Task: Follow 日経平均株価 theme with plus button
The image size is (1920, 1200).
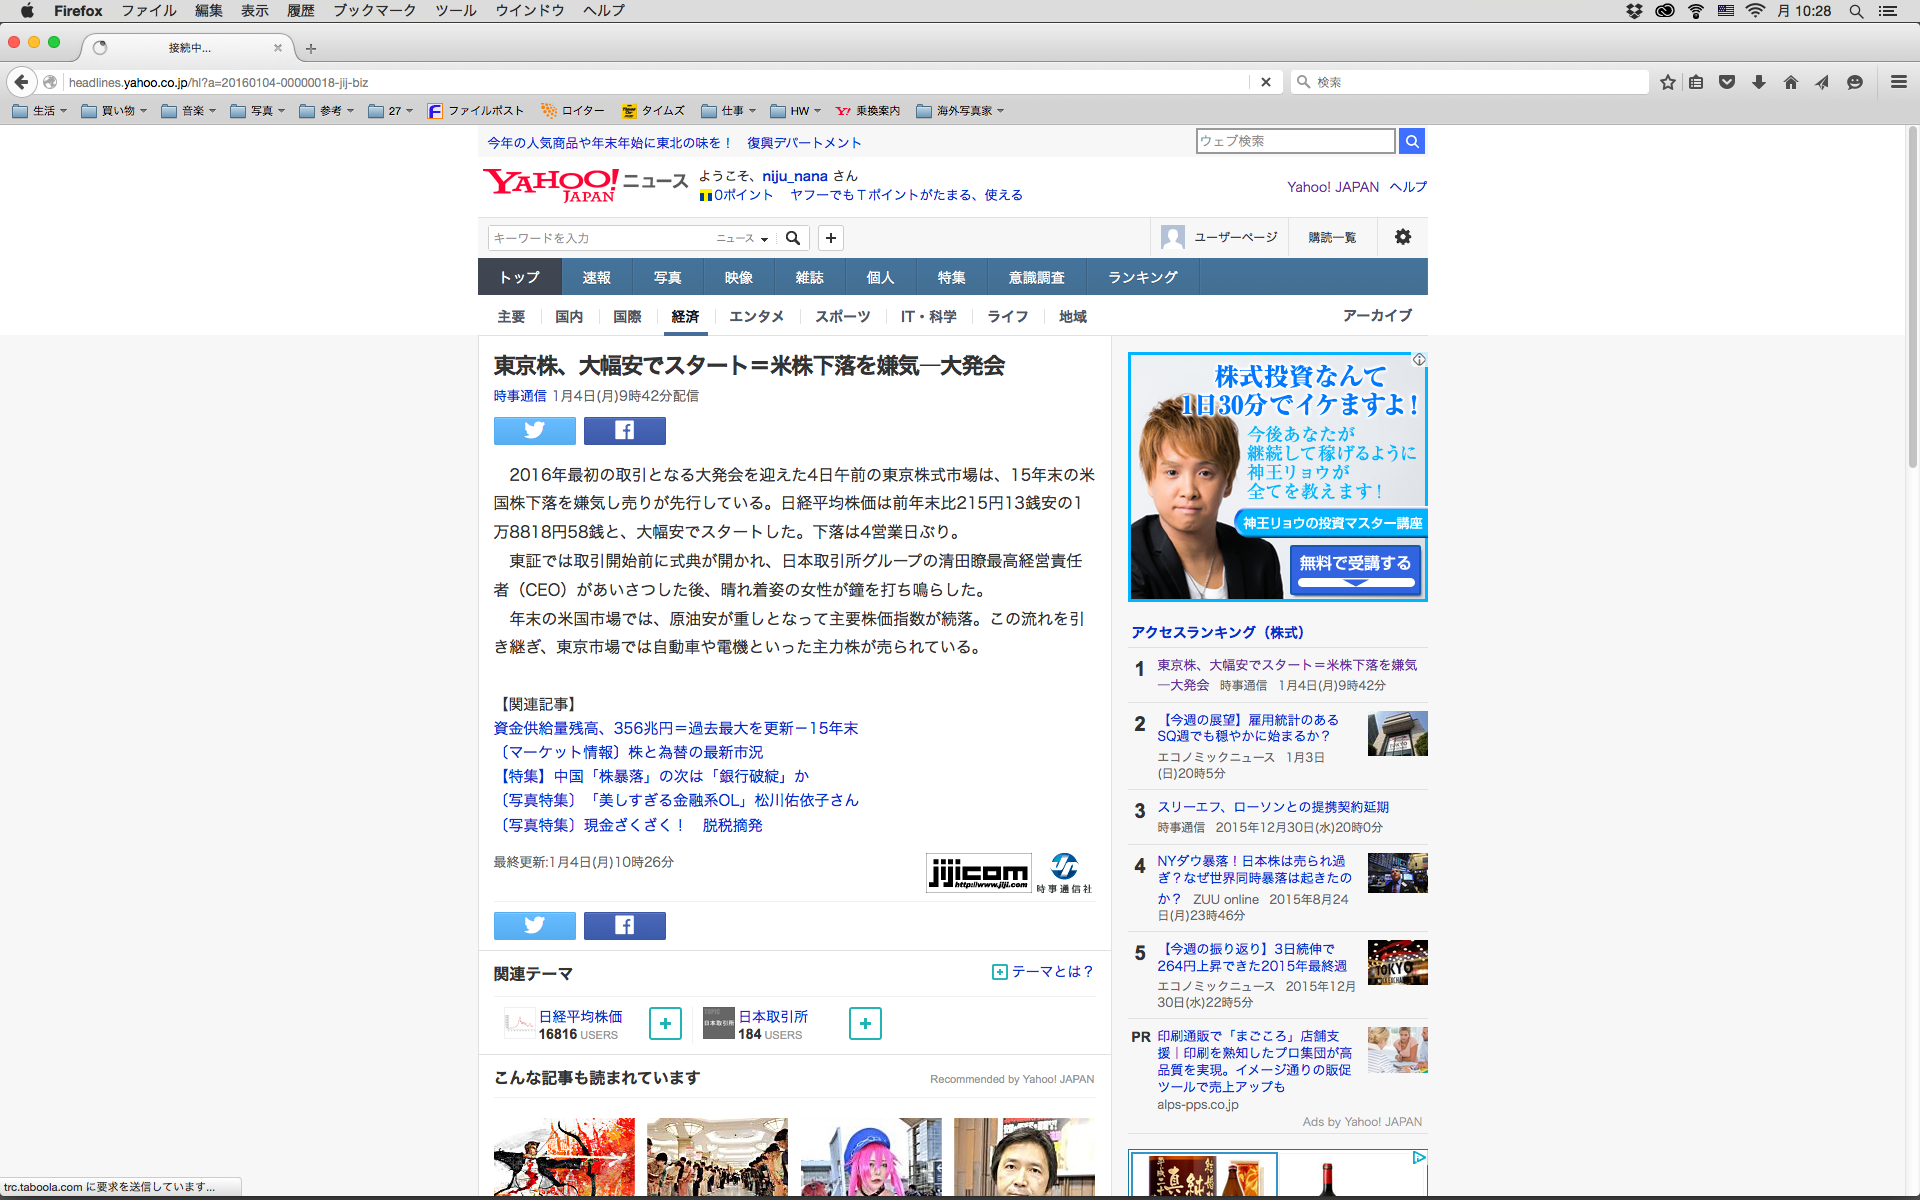Action: point(665,1023)
